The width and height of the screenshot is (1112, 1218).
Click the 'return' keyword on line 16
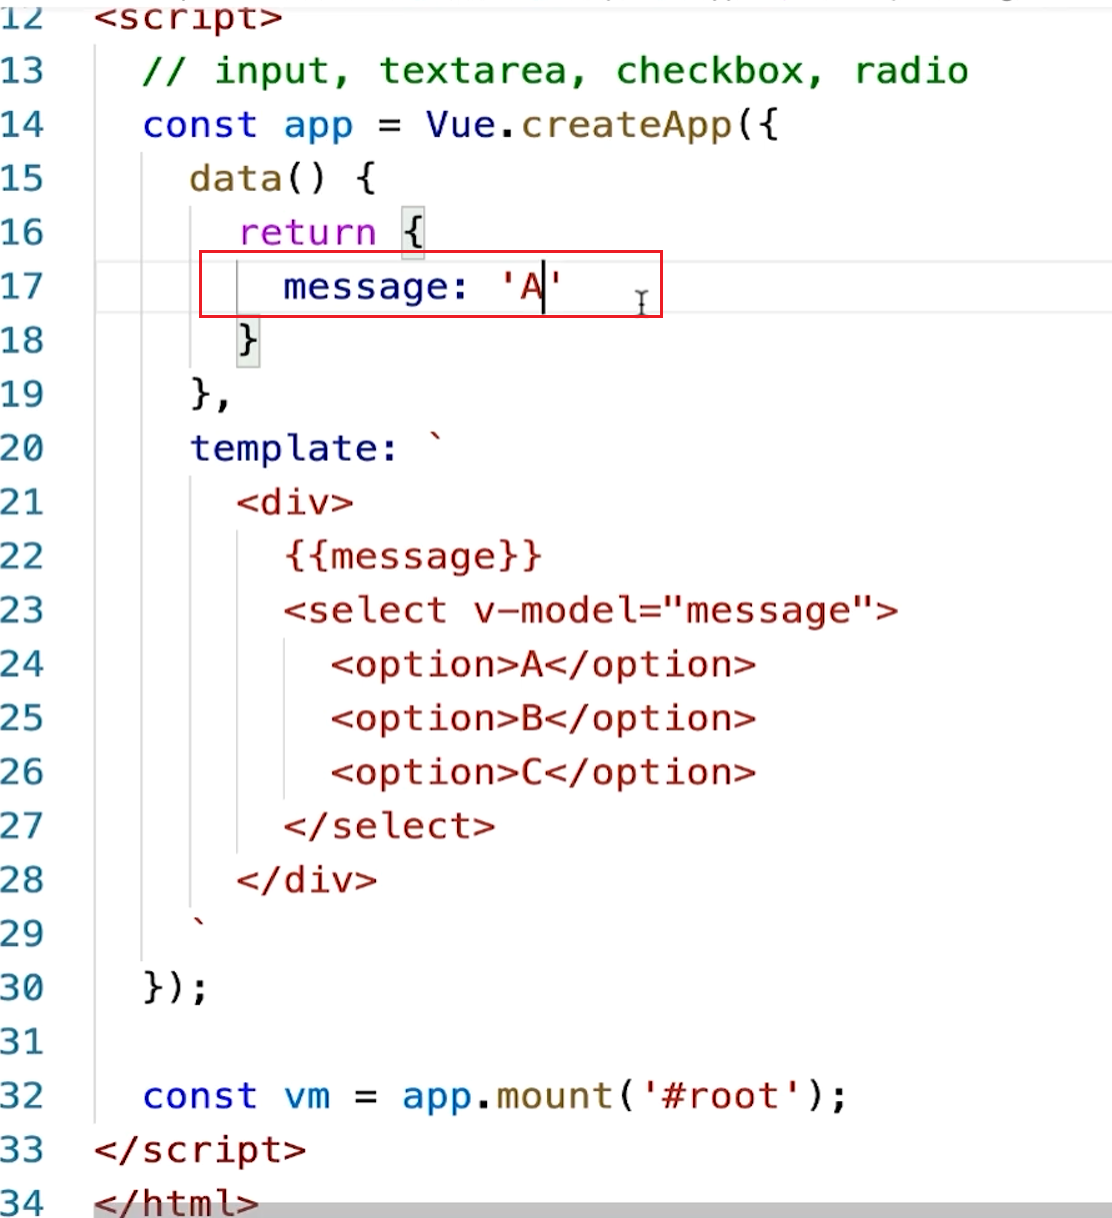[308, 233]
